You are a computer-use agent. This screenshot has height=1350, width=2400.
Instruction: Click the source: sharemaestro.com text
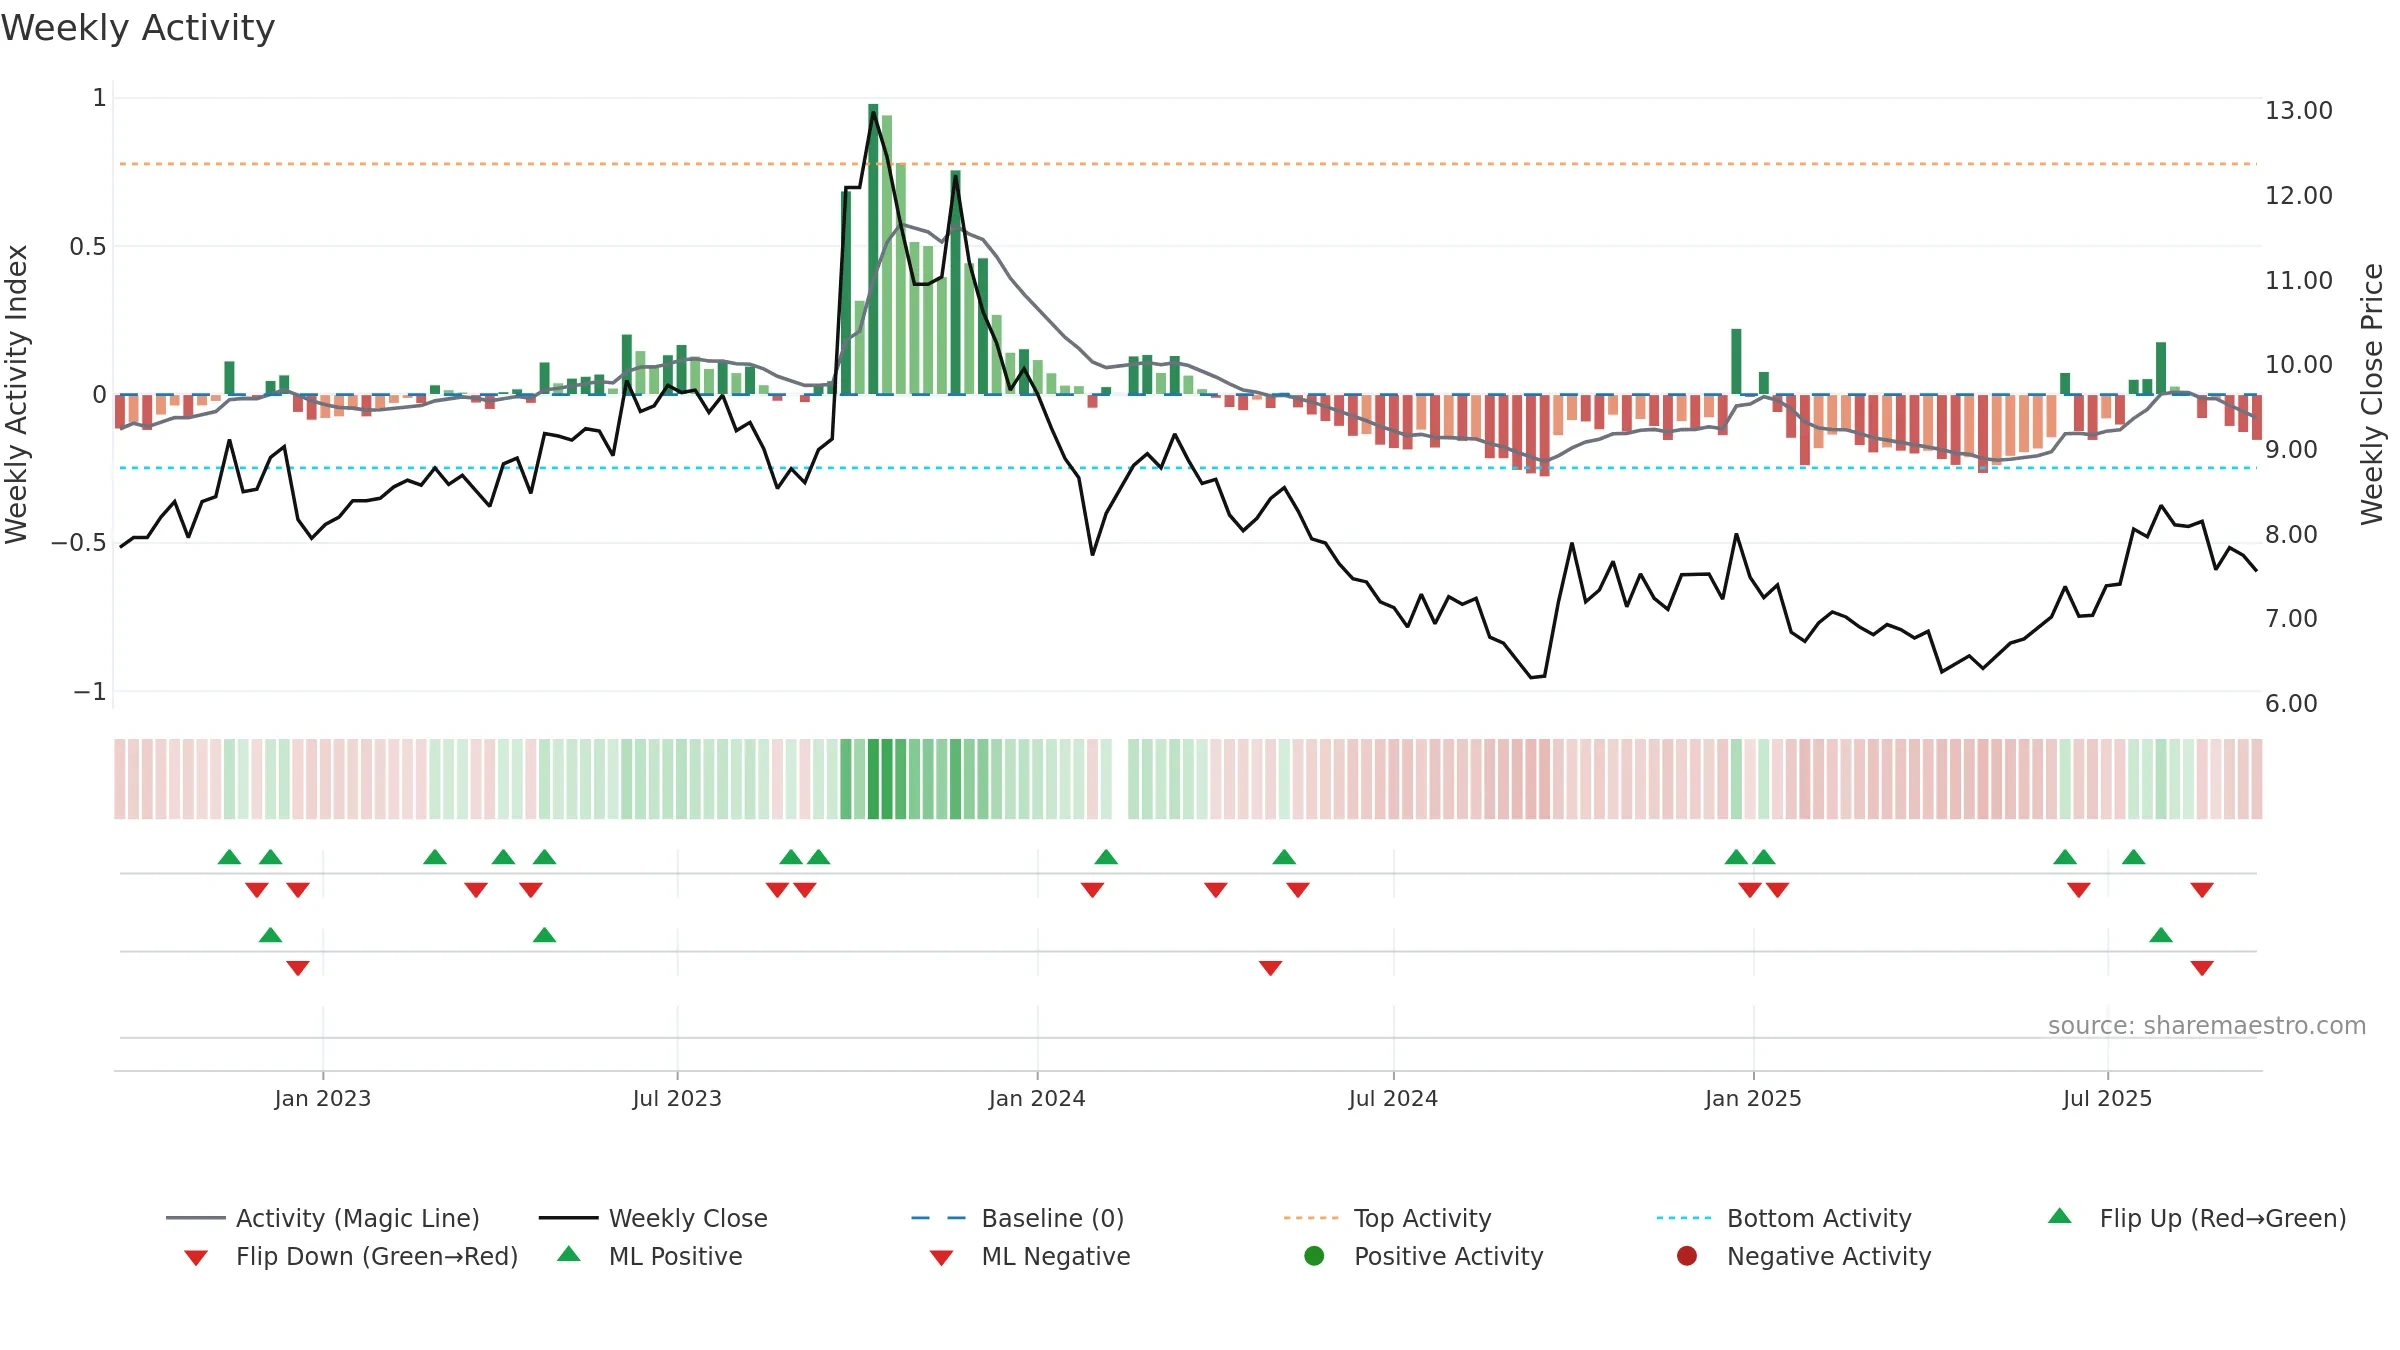coord(2207,1026)
